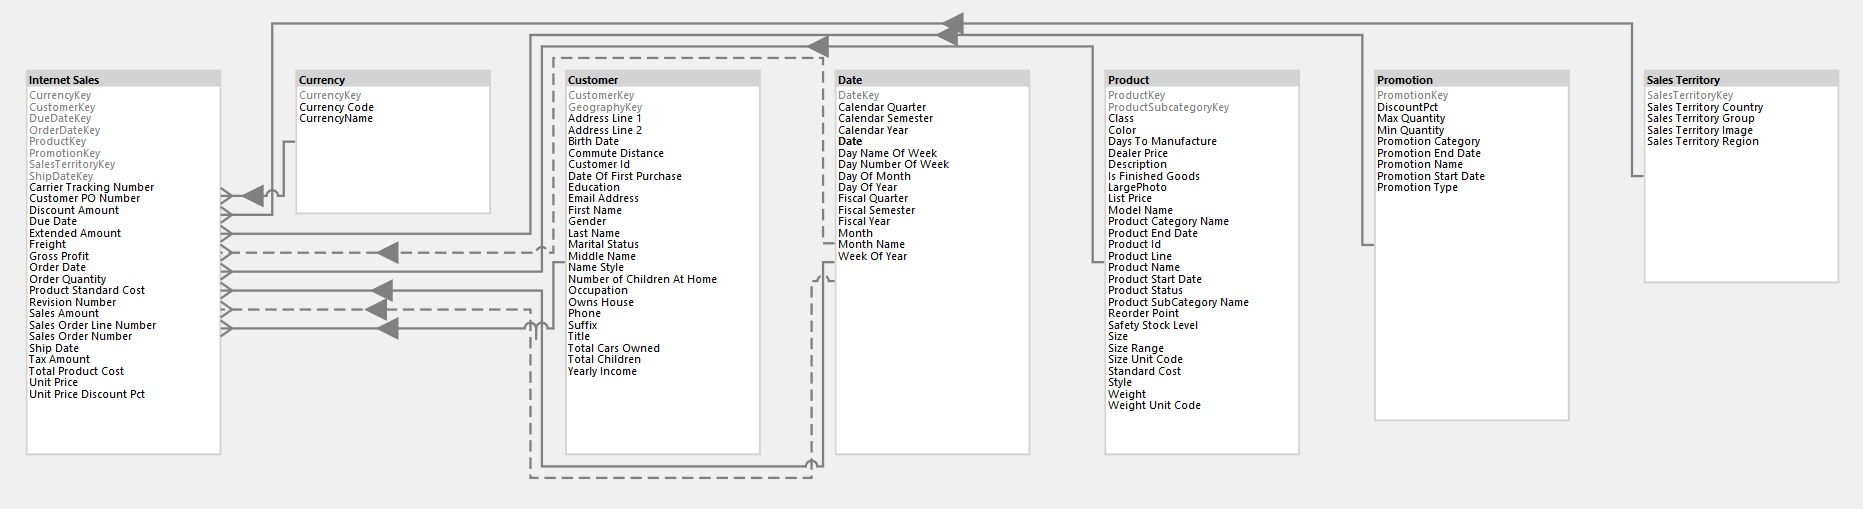Image resolution: width=1863 pixels, height=509 pixels.
Task: Select the Internet Sales table header
Action: click(x=123, y=79)
